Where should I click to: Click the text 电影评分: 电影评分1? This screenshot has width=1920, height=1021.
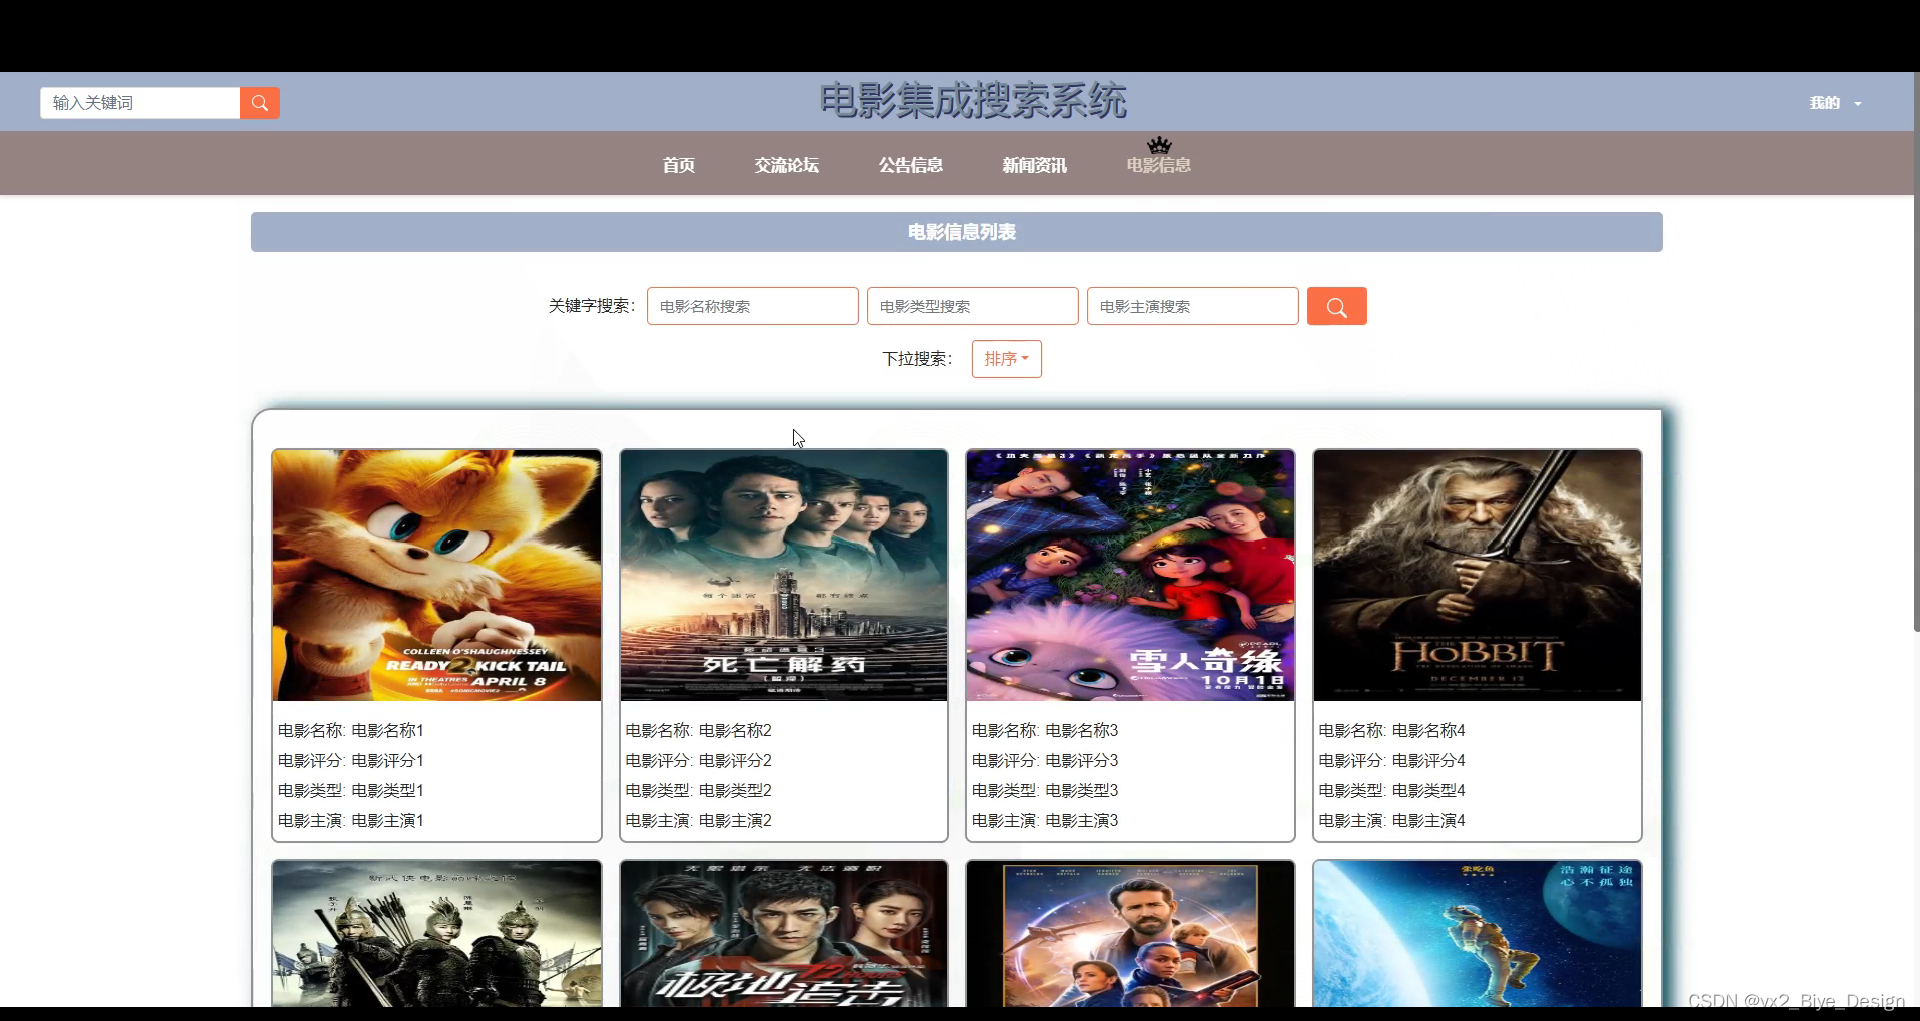351,761
